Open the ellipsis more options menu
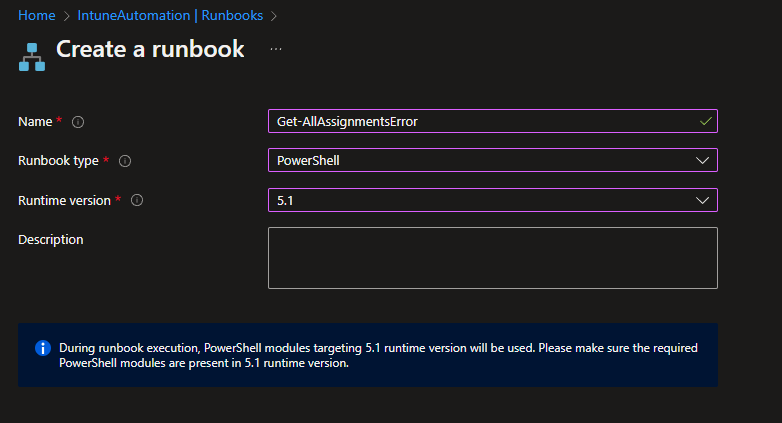The image size is (782, 423). pos(276,49)
